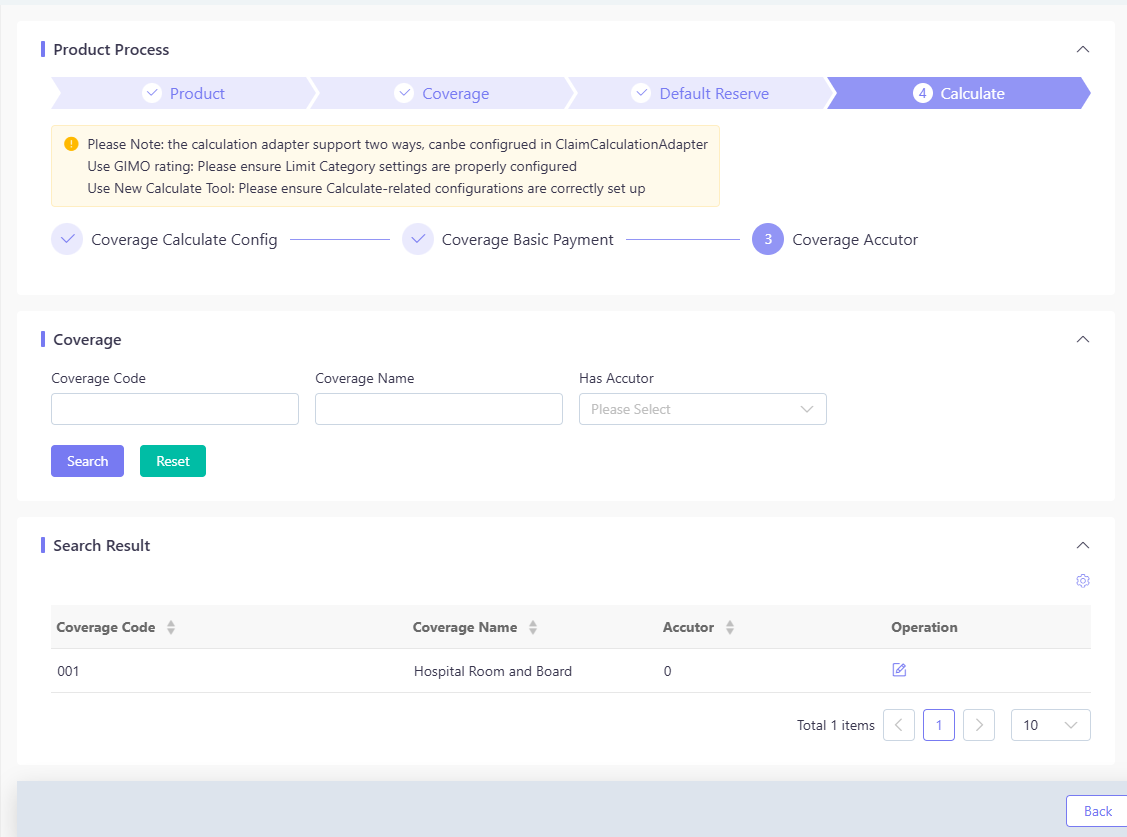Click the Coverage Accutor step label
1127x837 pixels.
click(855, 240)
